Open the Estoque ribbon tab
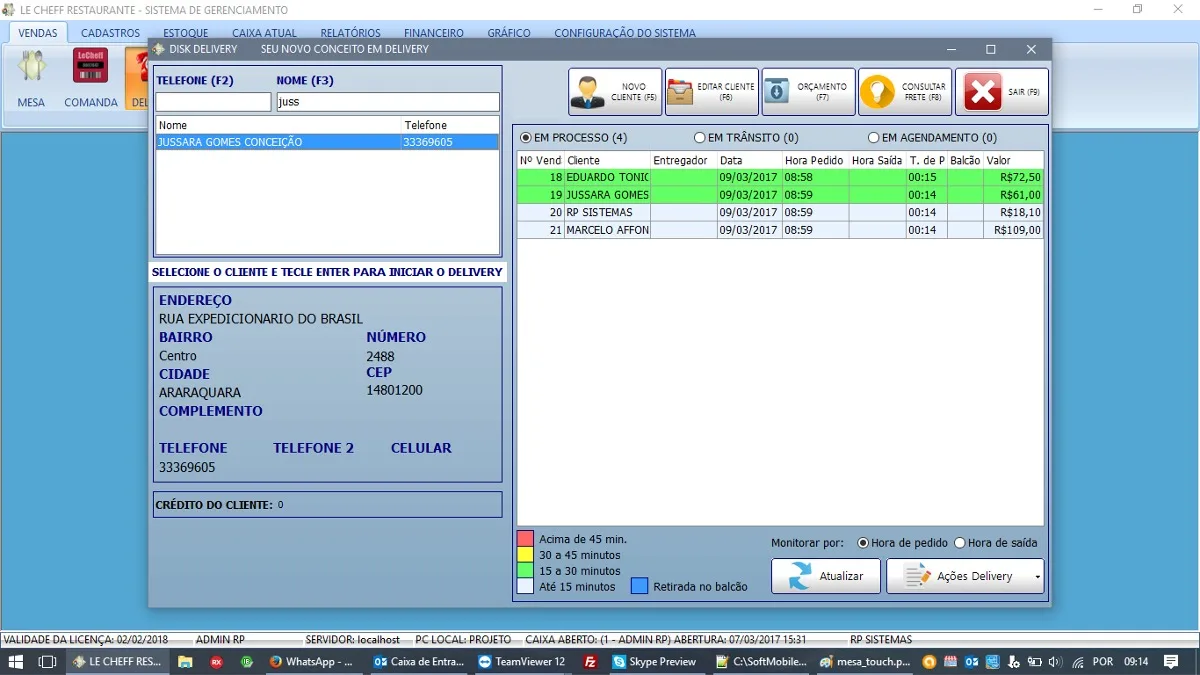 pyautogui.click(x=186, y=33)
